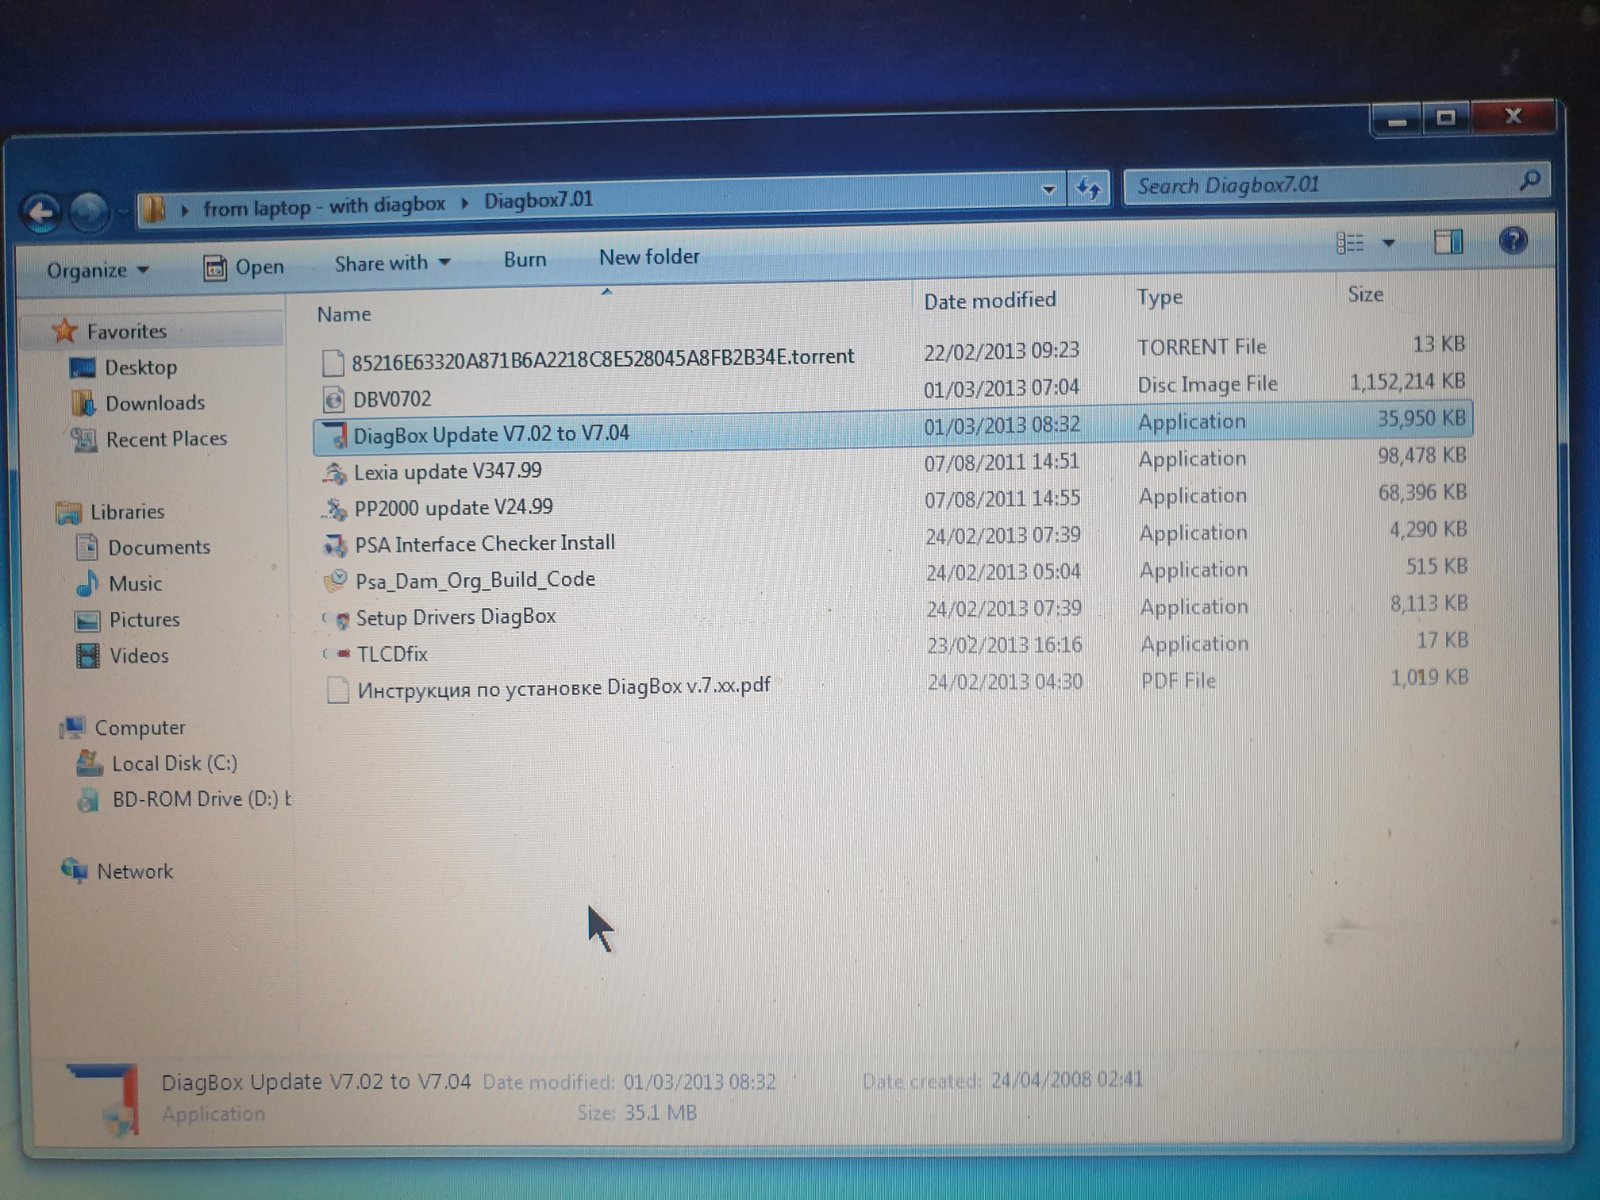
Task: Open Help via the question mark icon
Action: pos(1513,241)
